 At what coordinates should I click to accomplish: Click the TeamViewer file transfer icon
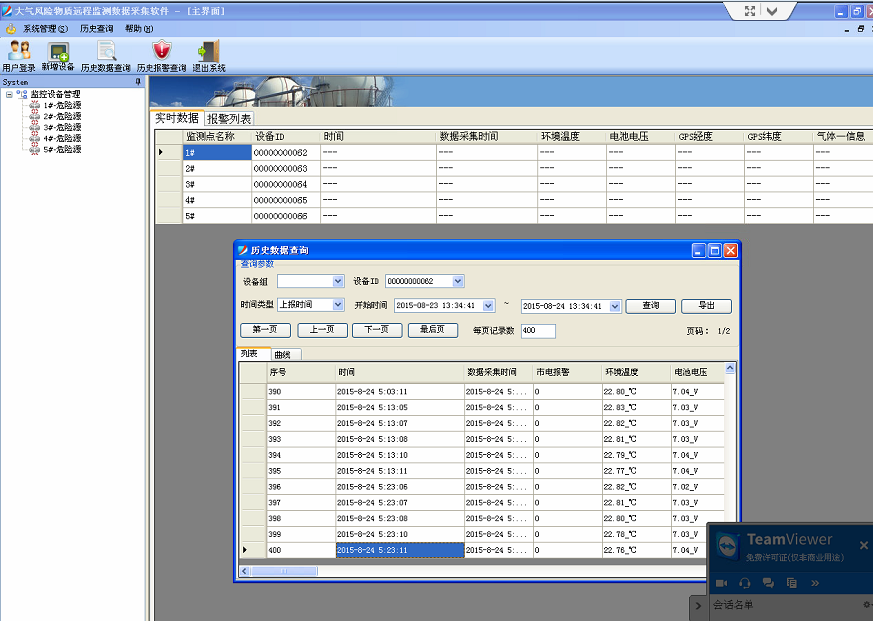[x=791, y=583]
